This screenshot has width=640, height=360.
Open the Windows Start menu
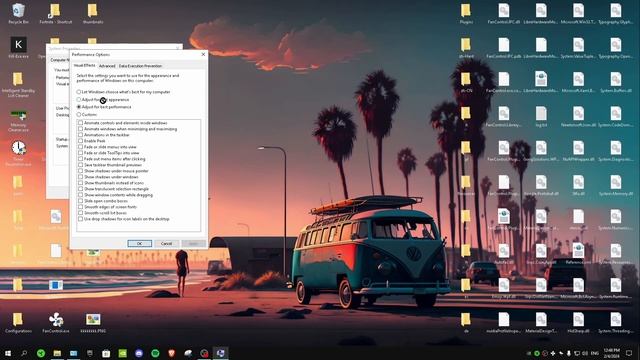[8, 353]
